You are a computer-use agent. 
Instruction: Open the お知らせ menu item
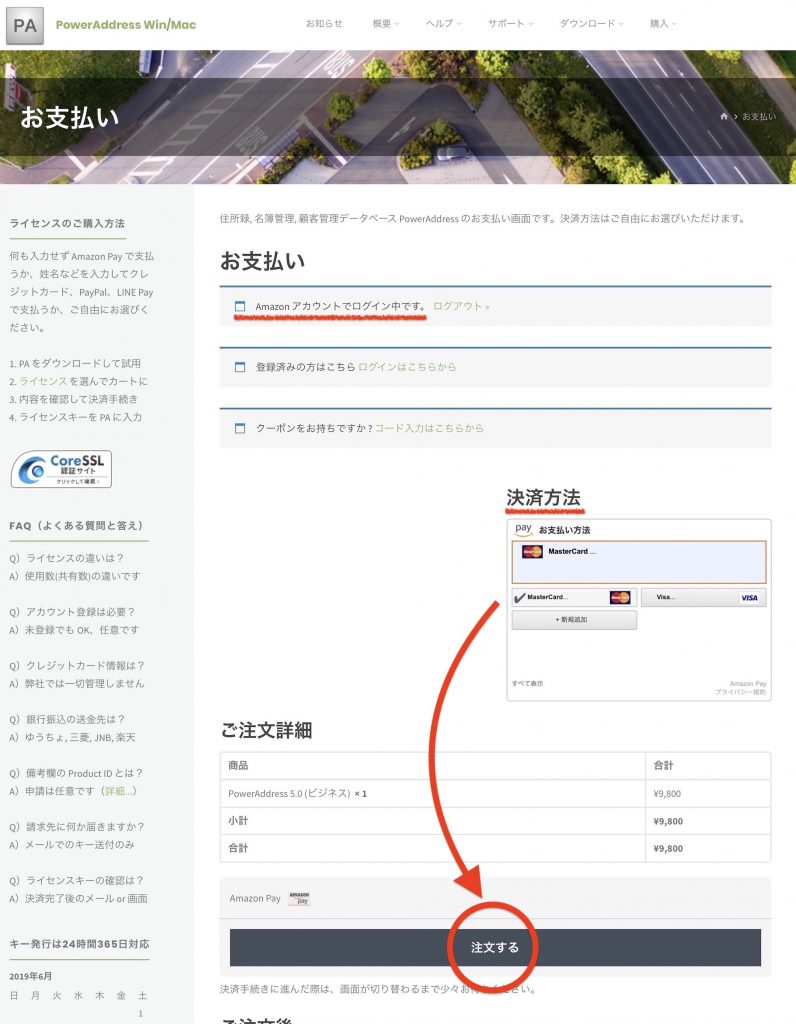(x=324, y=24)
